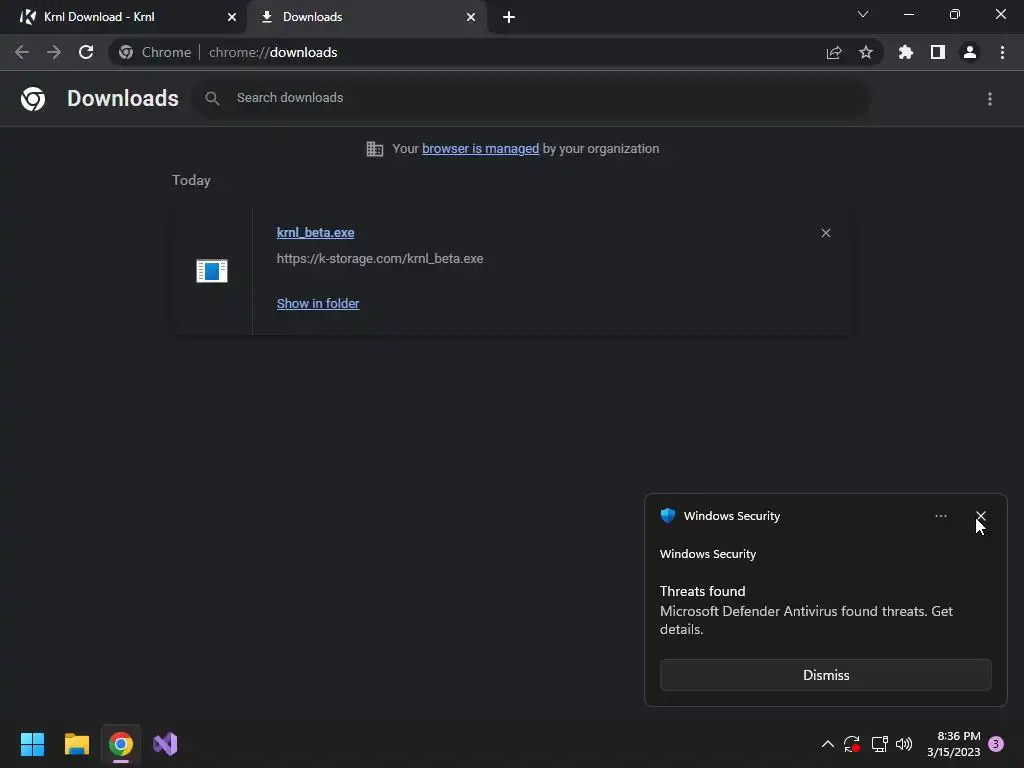This screenshot has height=768, width=1024.
Task: Click Show in folder link
Action: [318, 304]
